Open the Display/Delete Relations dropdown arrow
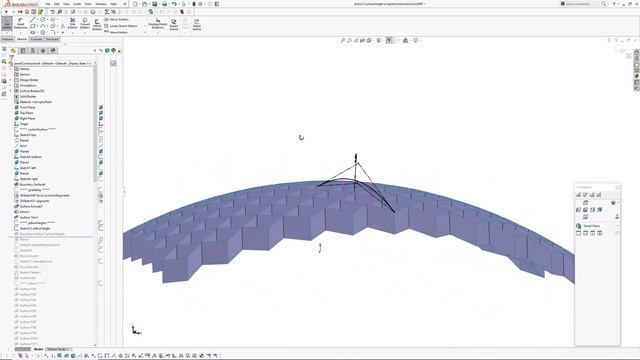Image resolution: width=640 pixels, height=360 pixels. point(158,32)
